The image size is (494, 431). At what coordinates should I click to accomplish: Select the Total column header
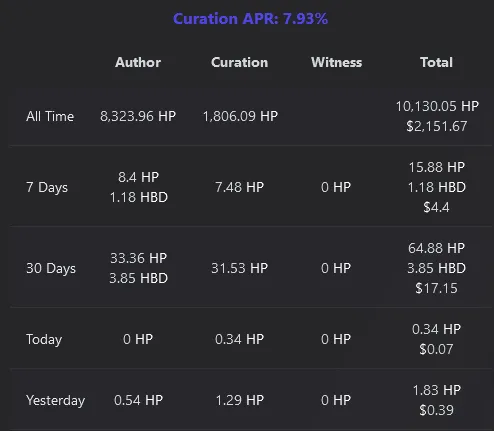click(x=436, y=62)
